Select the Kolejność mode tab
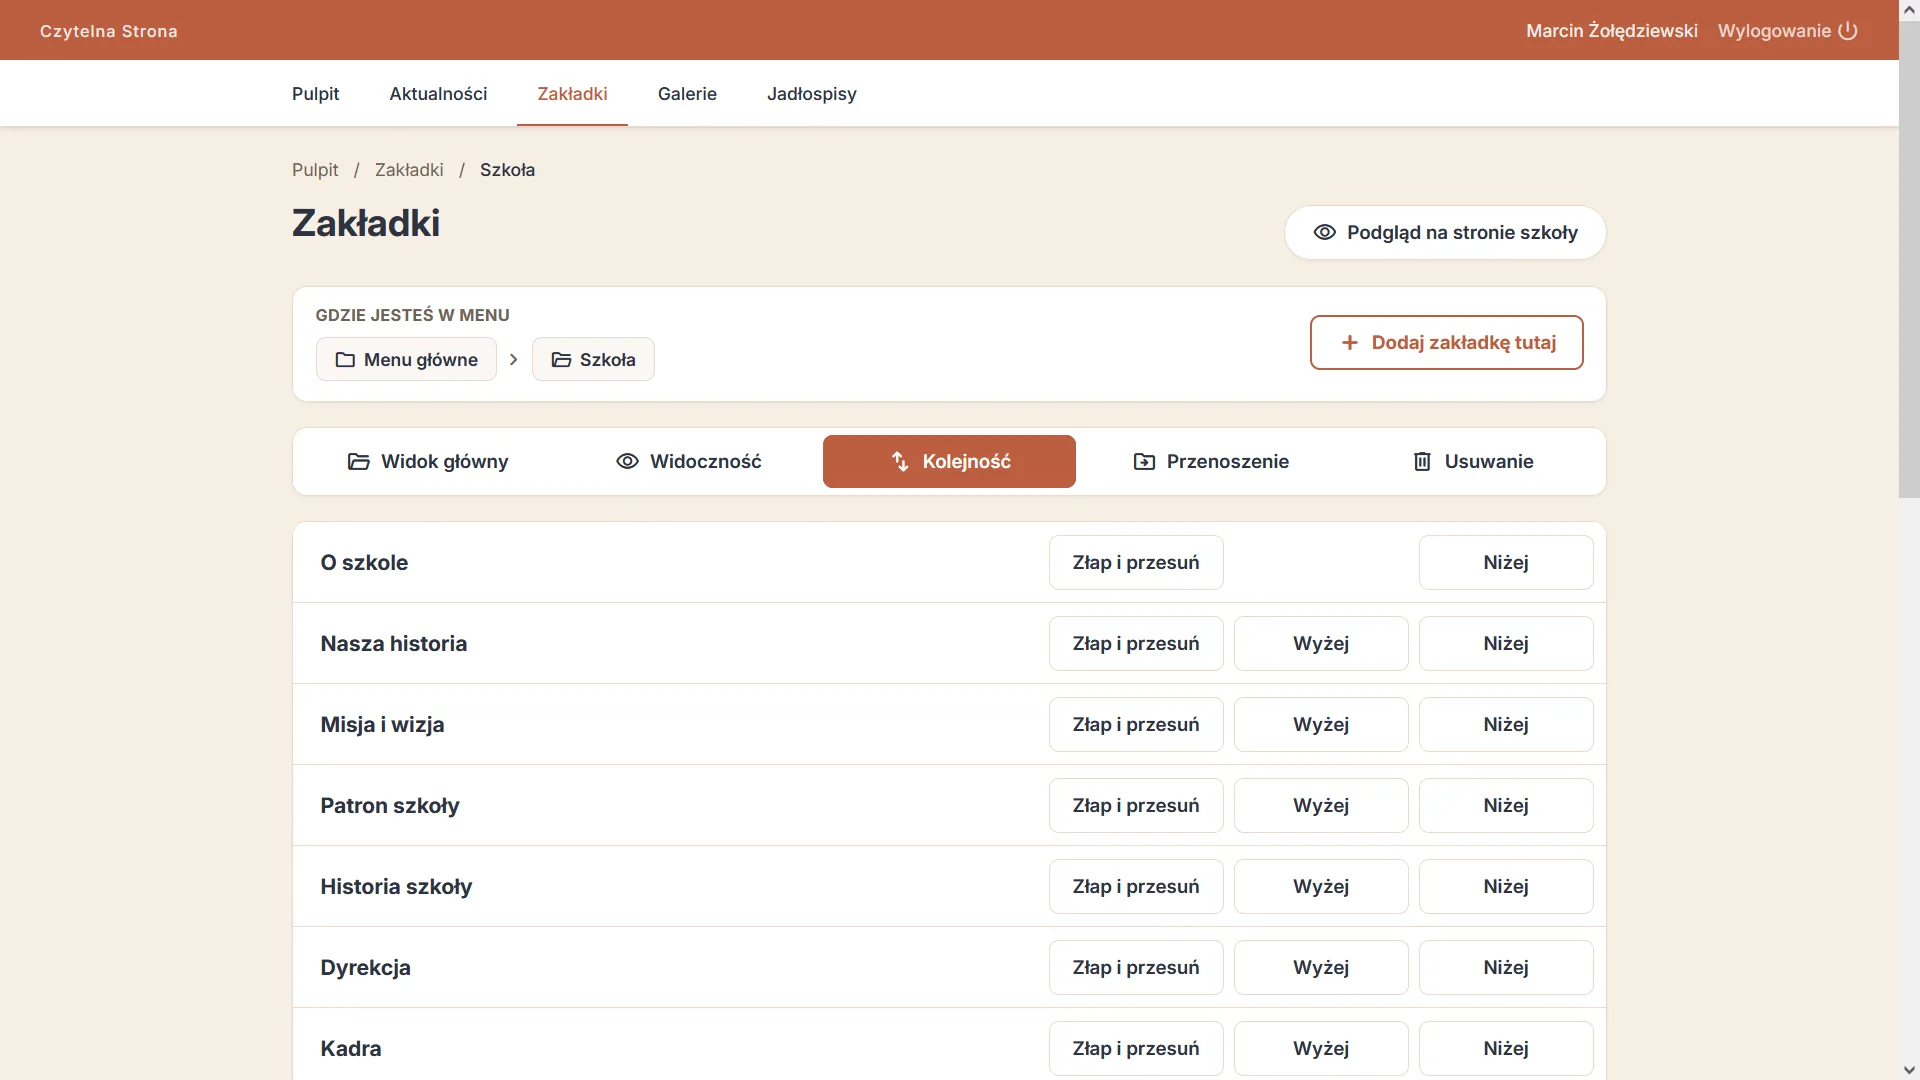This screenshot has width=1920, height=1080. 949,461
